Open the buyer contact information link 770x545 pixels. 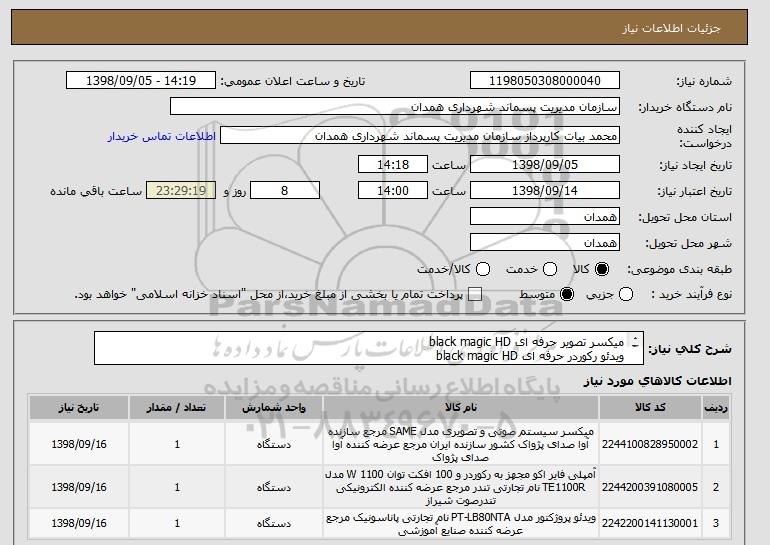click(162, 136)
